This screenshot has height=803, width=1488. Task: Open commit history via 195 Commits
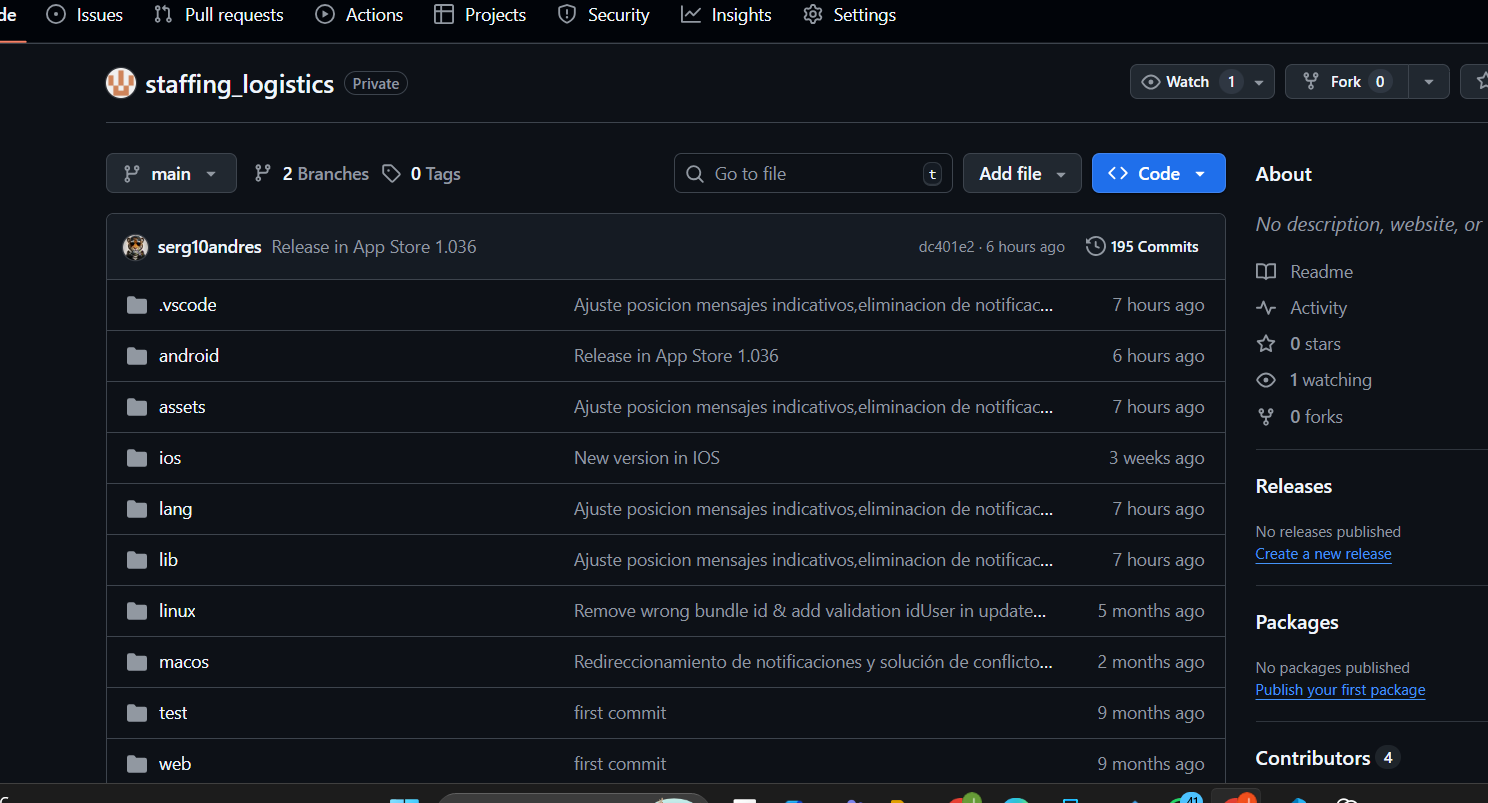pos(1142,247)
